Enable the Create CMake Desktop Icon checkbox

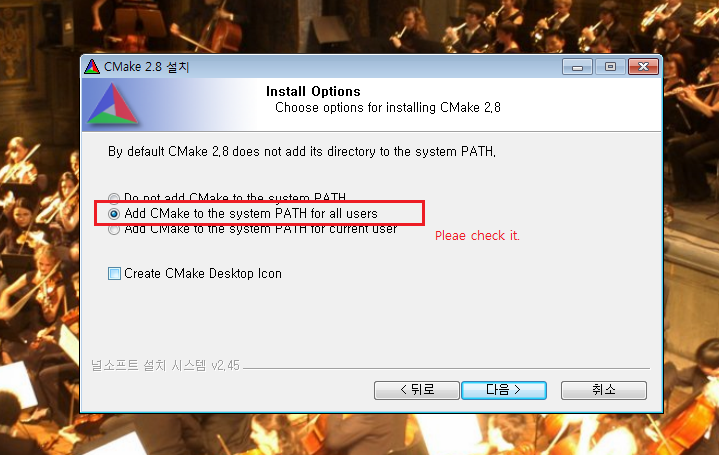pyautogui.click(x=114, y=273)
